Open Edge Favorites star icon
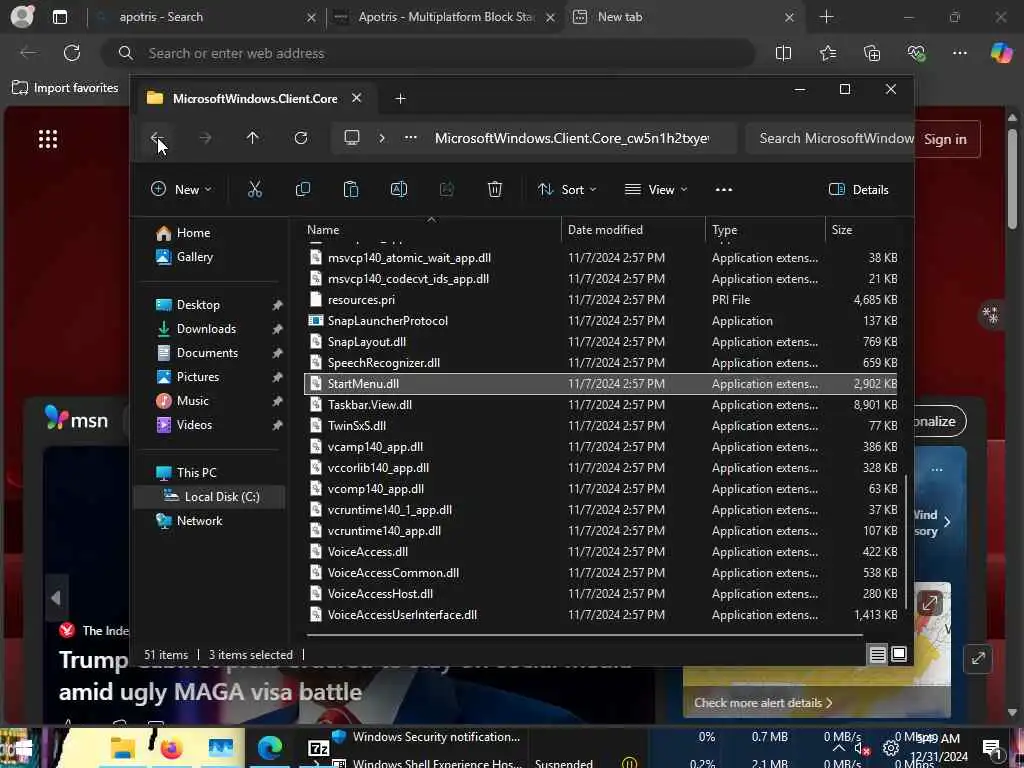 (827, 54)
